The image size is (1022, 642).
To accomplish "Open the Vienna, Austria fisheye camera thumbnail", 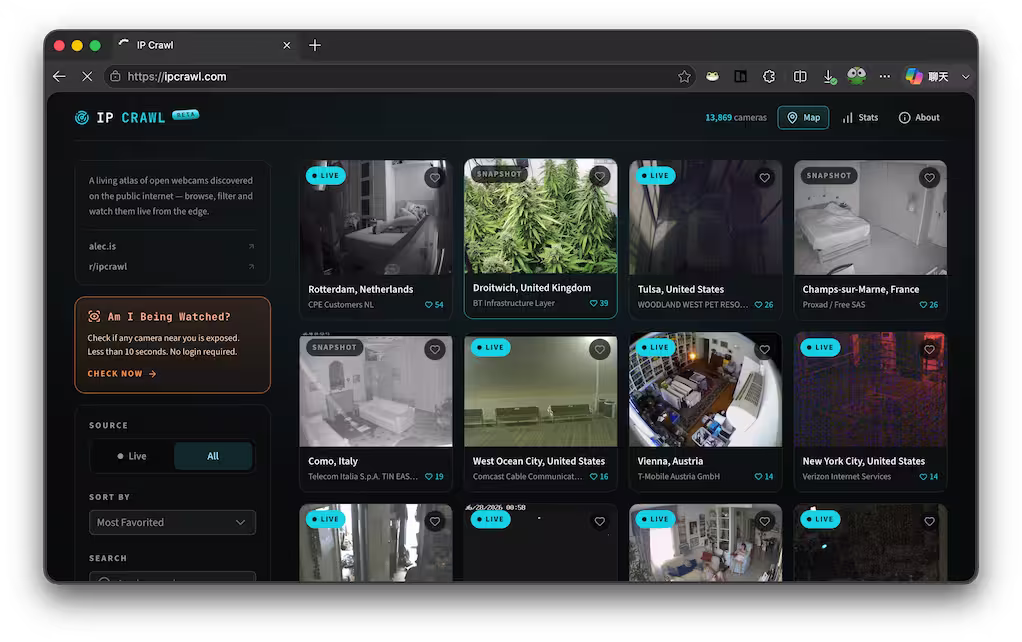I will point(705,389).
